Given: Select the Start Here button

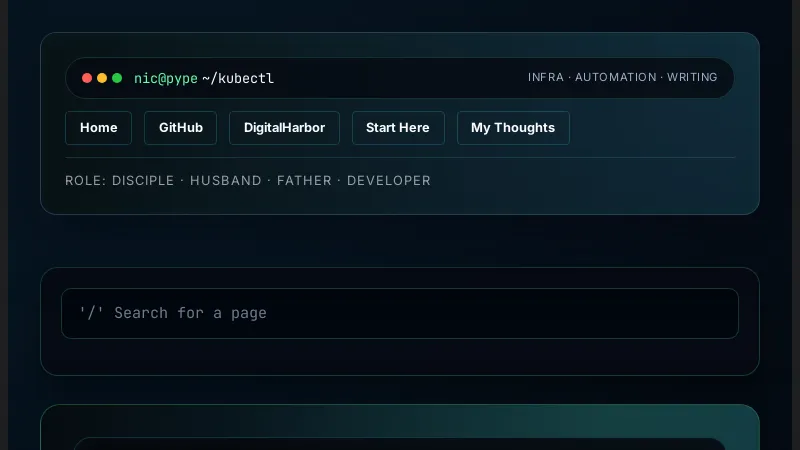Looking at the screenshot, I should pyautogui.click(x=398, y=128).
